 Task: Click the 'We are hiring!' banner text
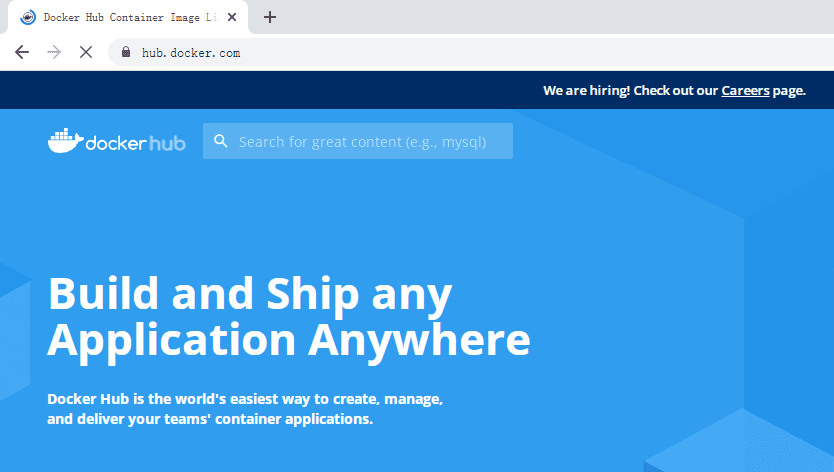click(x=587, y=90)
